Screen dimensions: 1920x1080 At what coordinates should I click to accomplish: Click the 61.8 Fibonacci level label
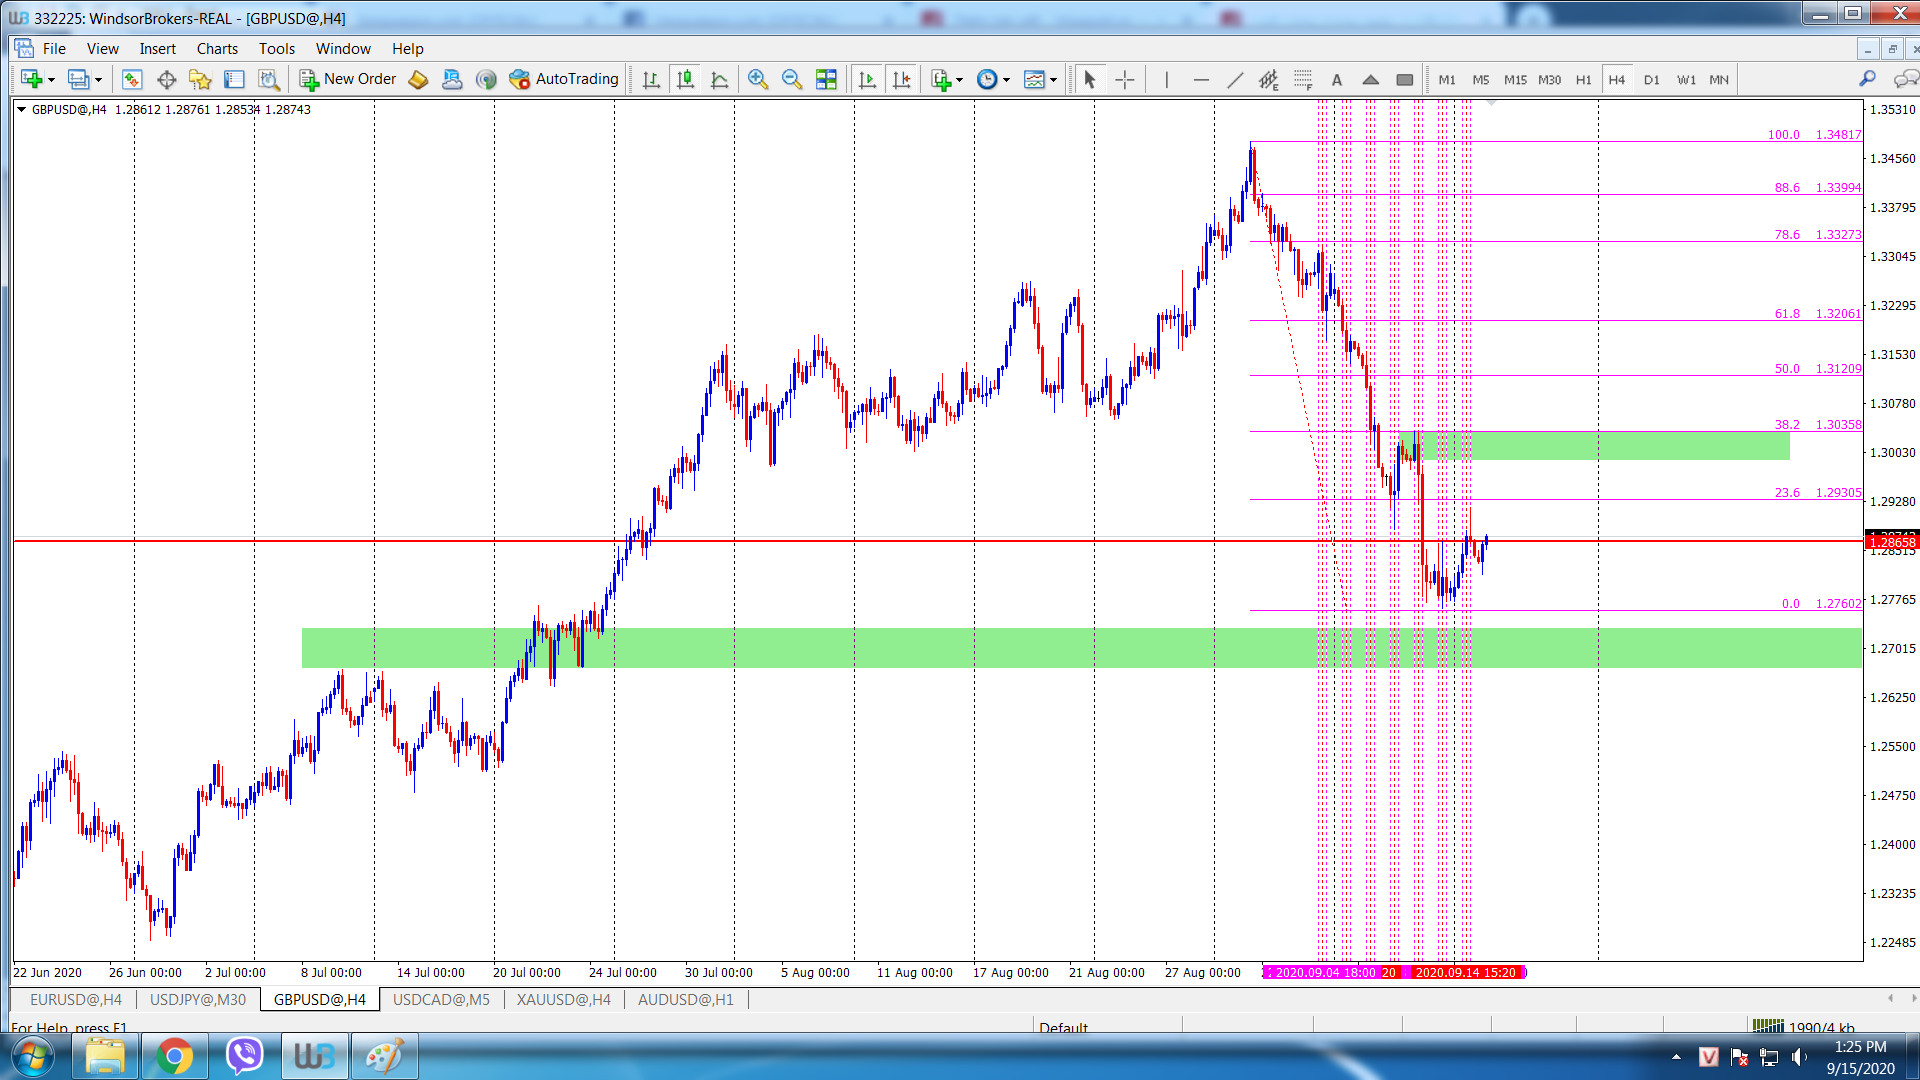[x=1818, y=313]
